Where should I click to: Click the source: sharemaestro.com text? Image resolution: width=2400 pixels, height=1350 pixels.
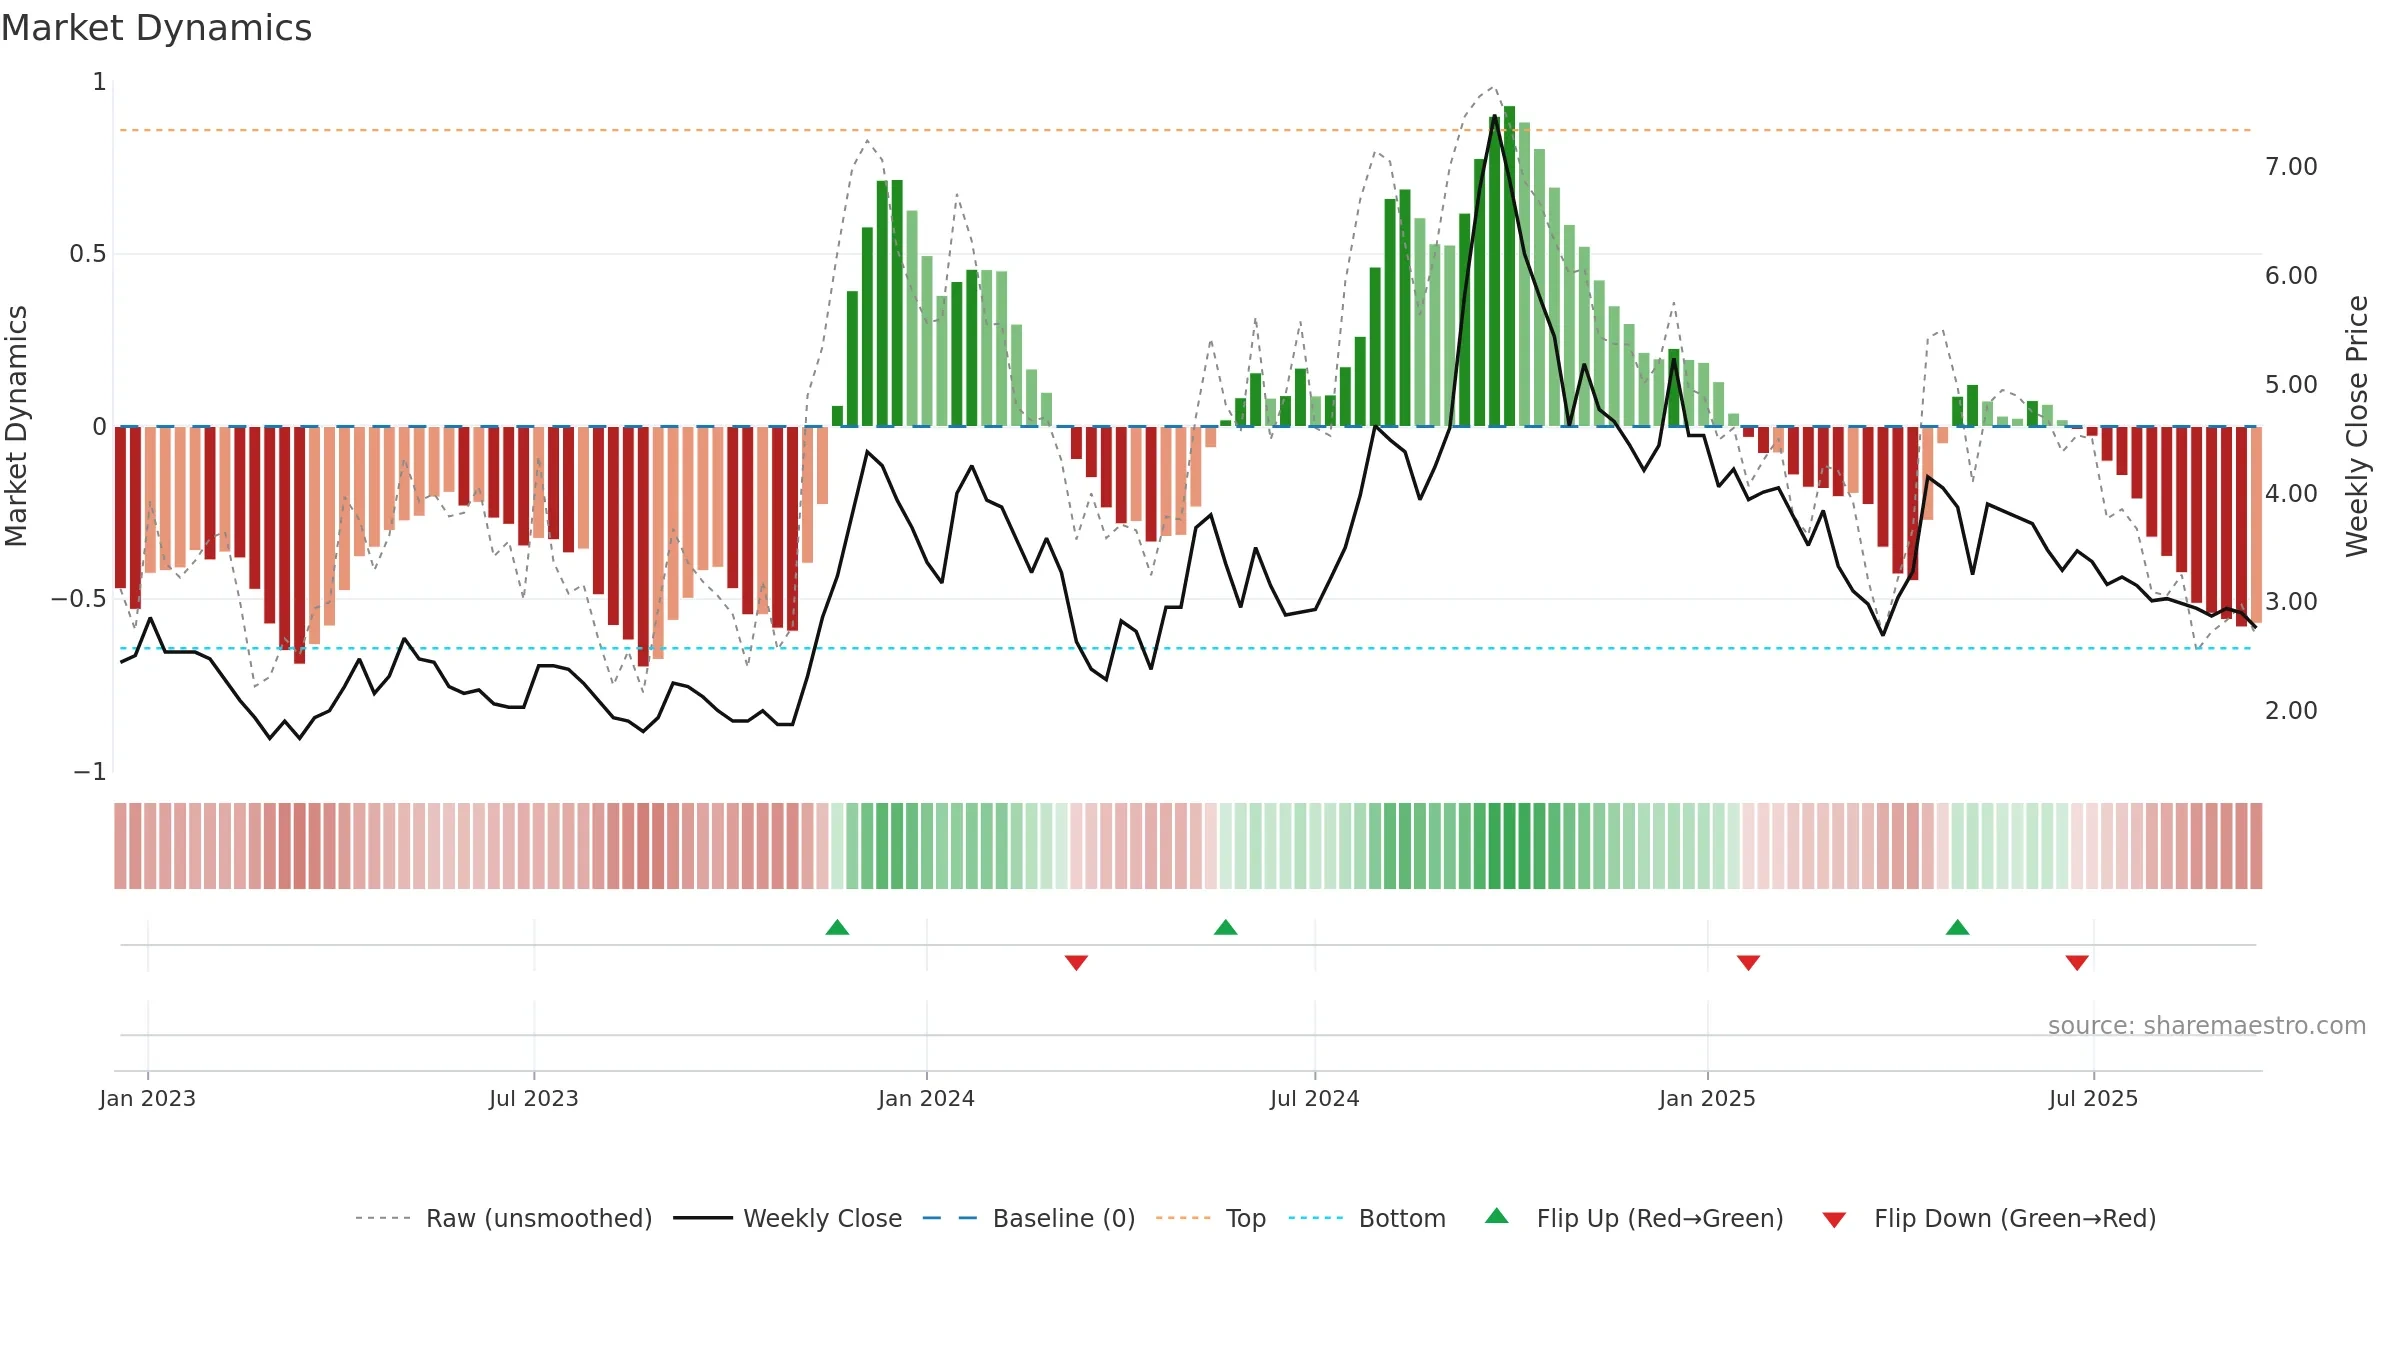pos(2207,1025)
